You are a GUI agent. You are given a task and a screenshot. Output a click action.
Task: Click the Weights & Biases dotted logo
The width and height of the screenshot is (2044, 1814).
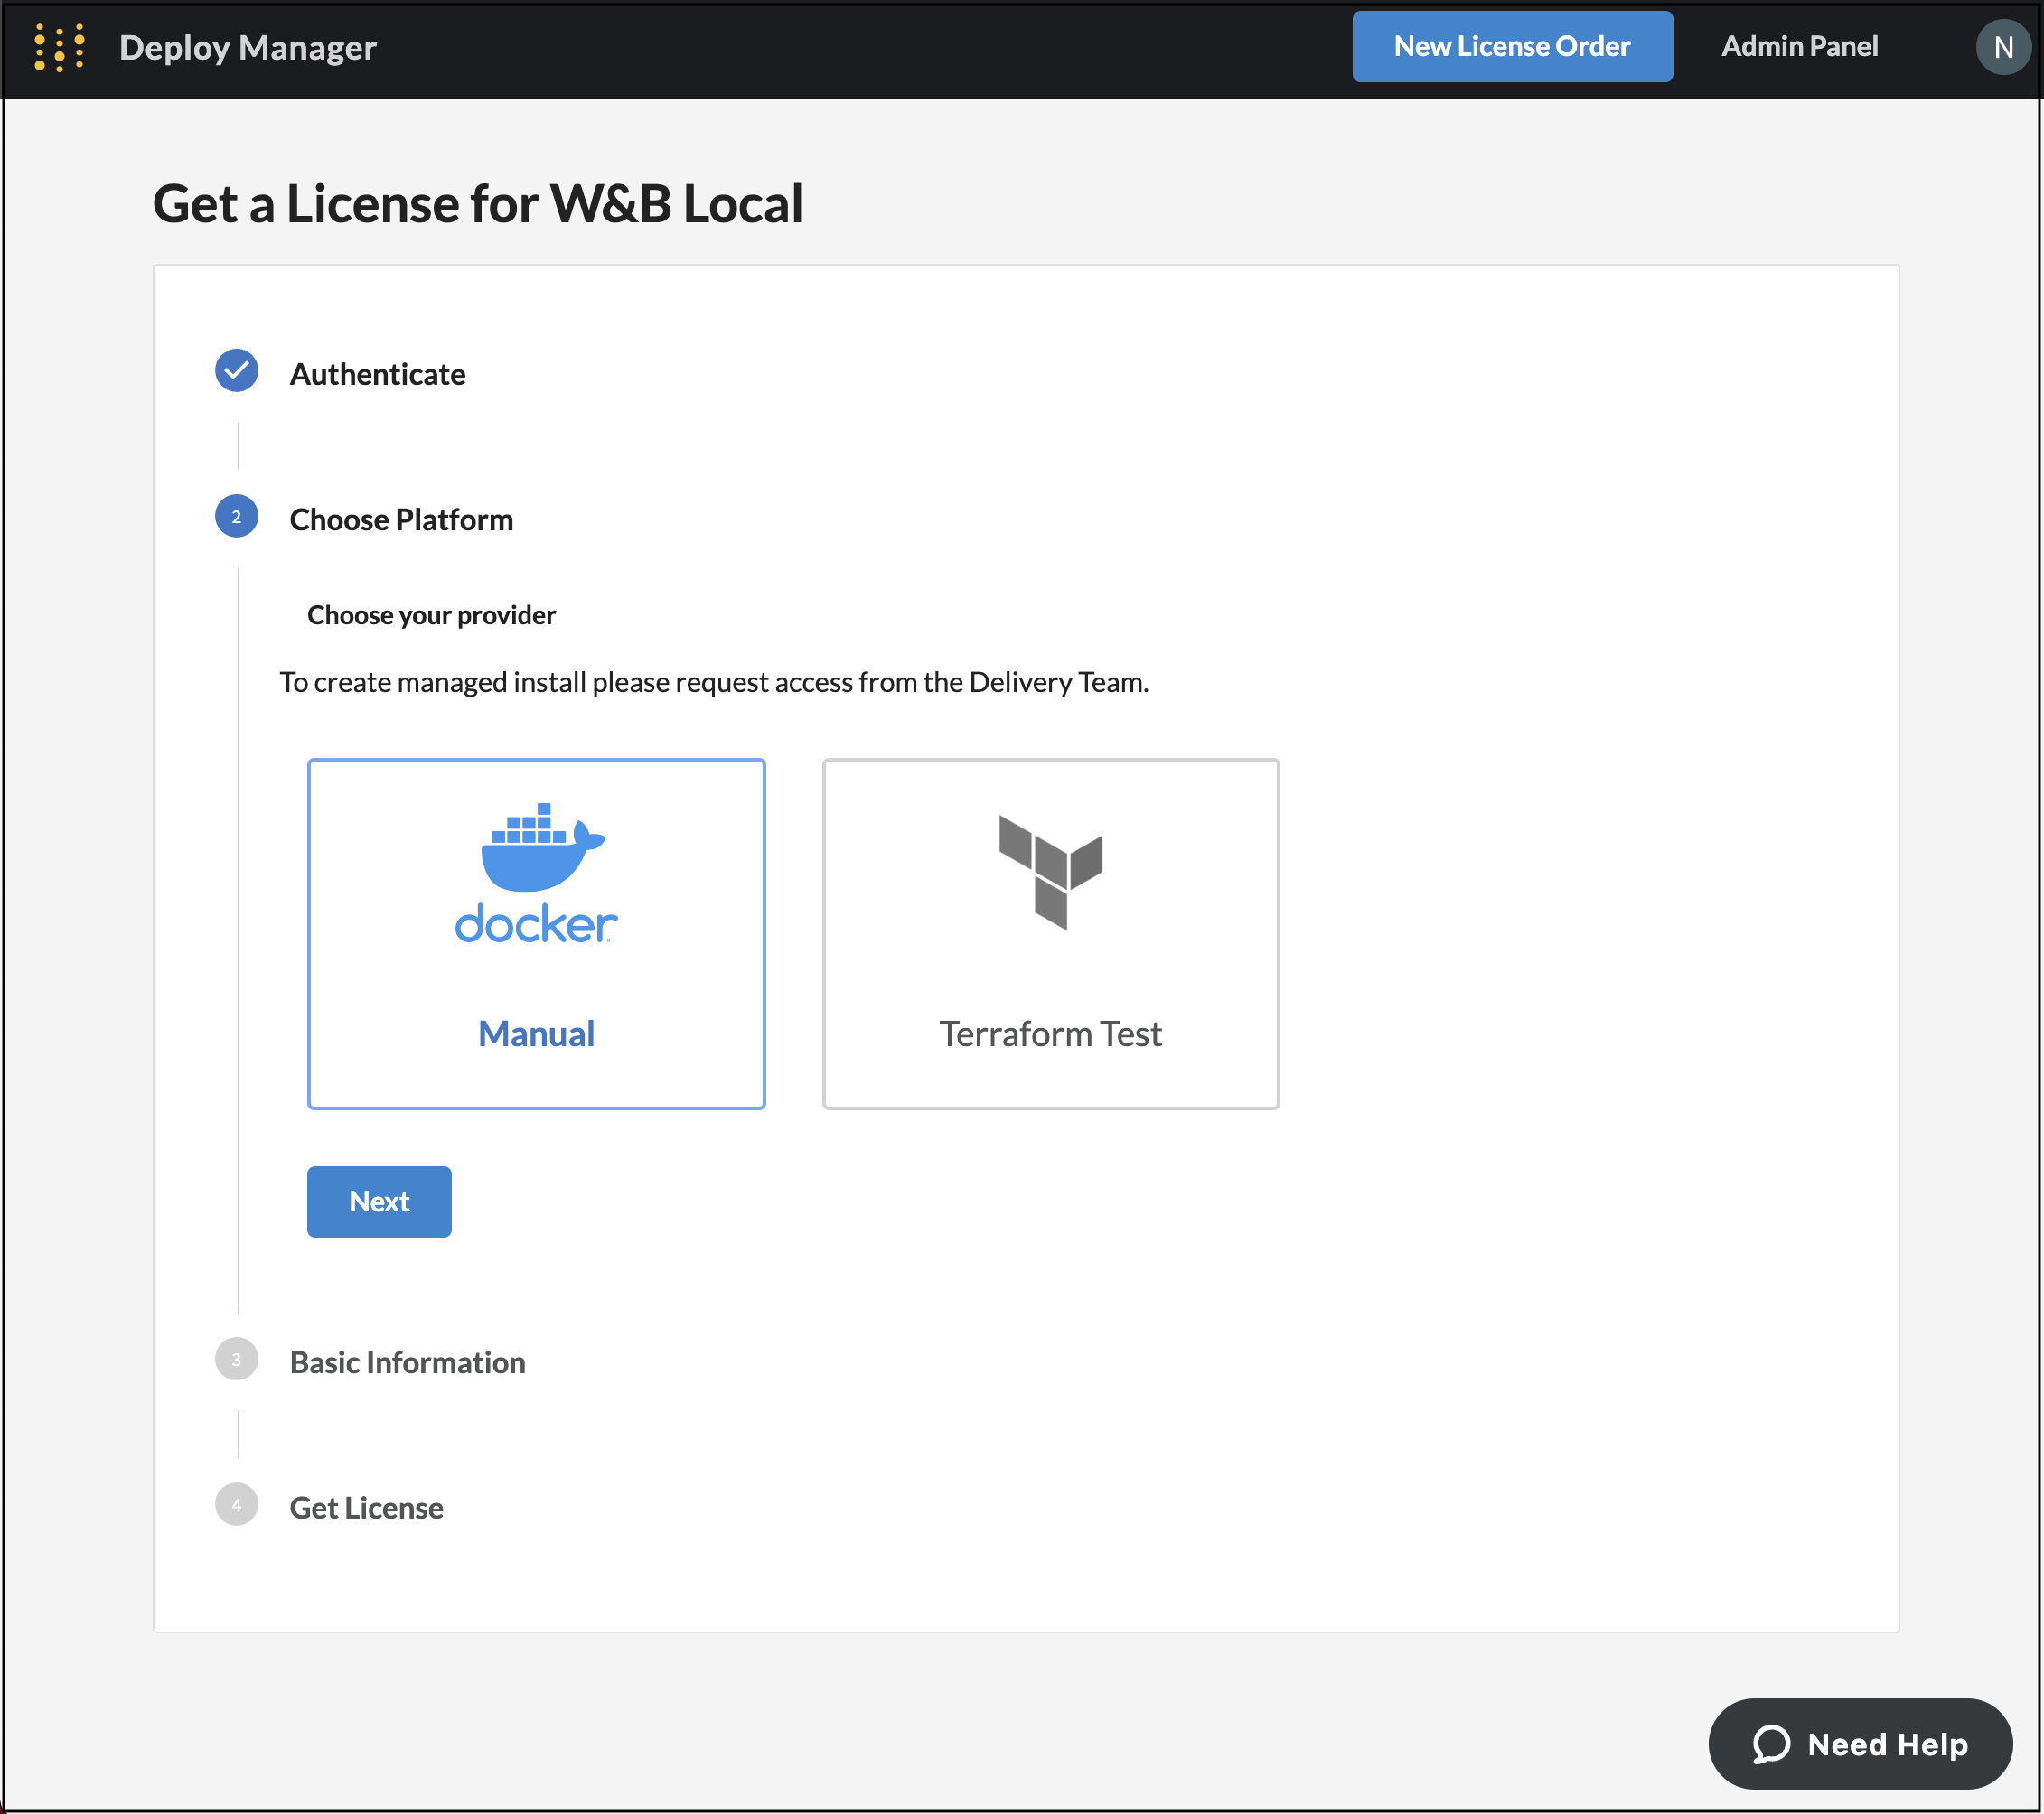tap(59, 47)
